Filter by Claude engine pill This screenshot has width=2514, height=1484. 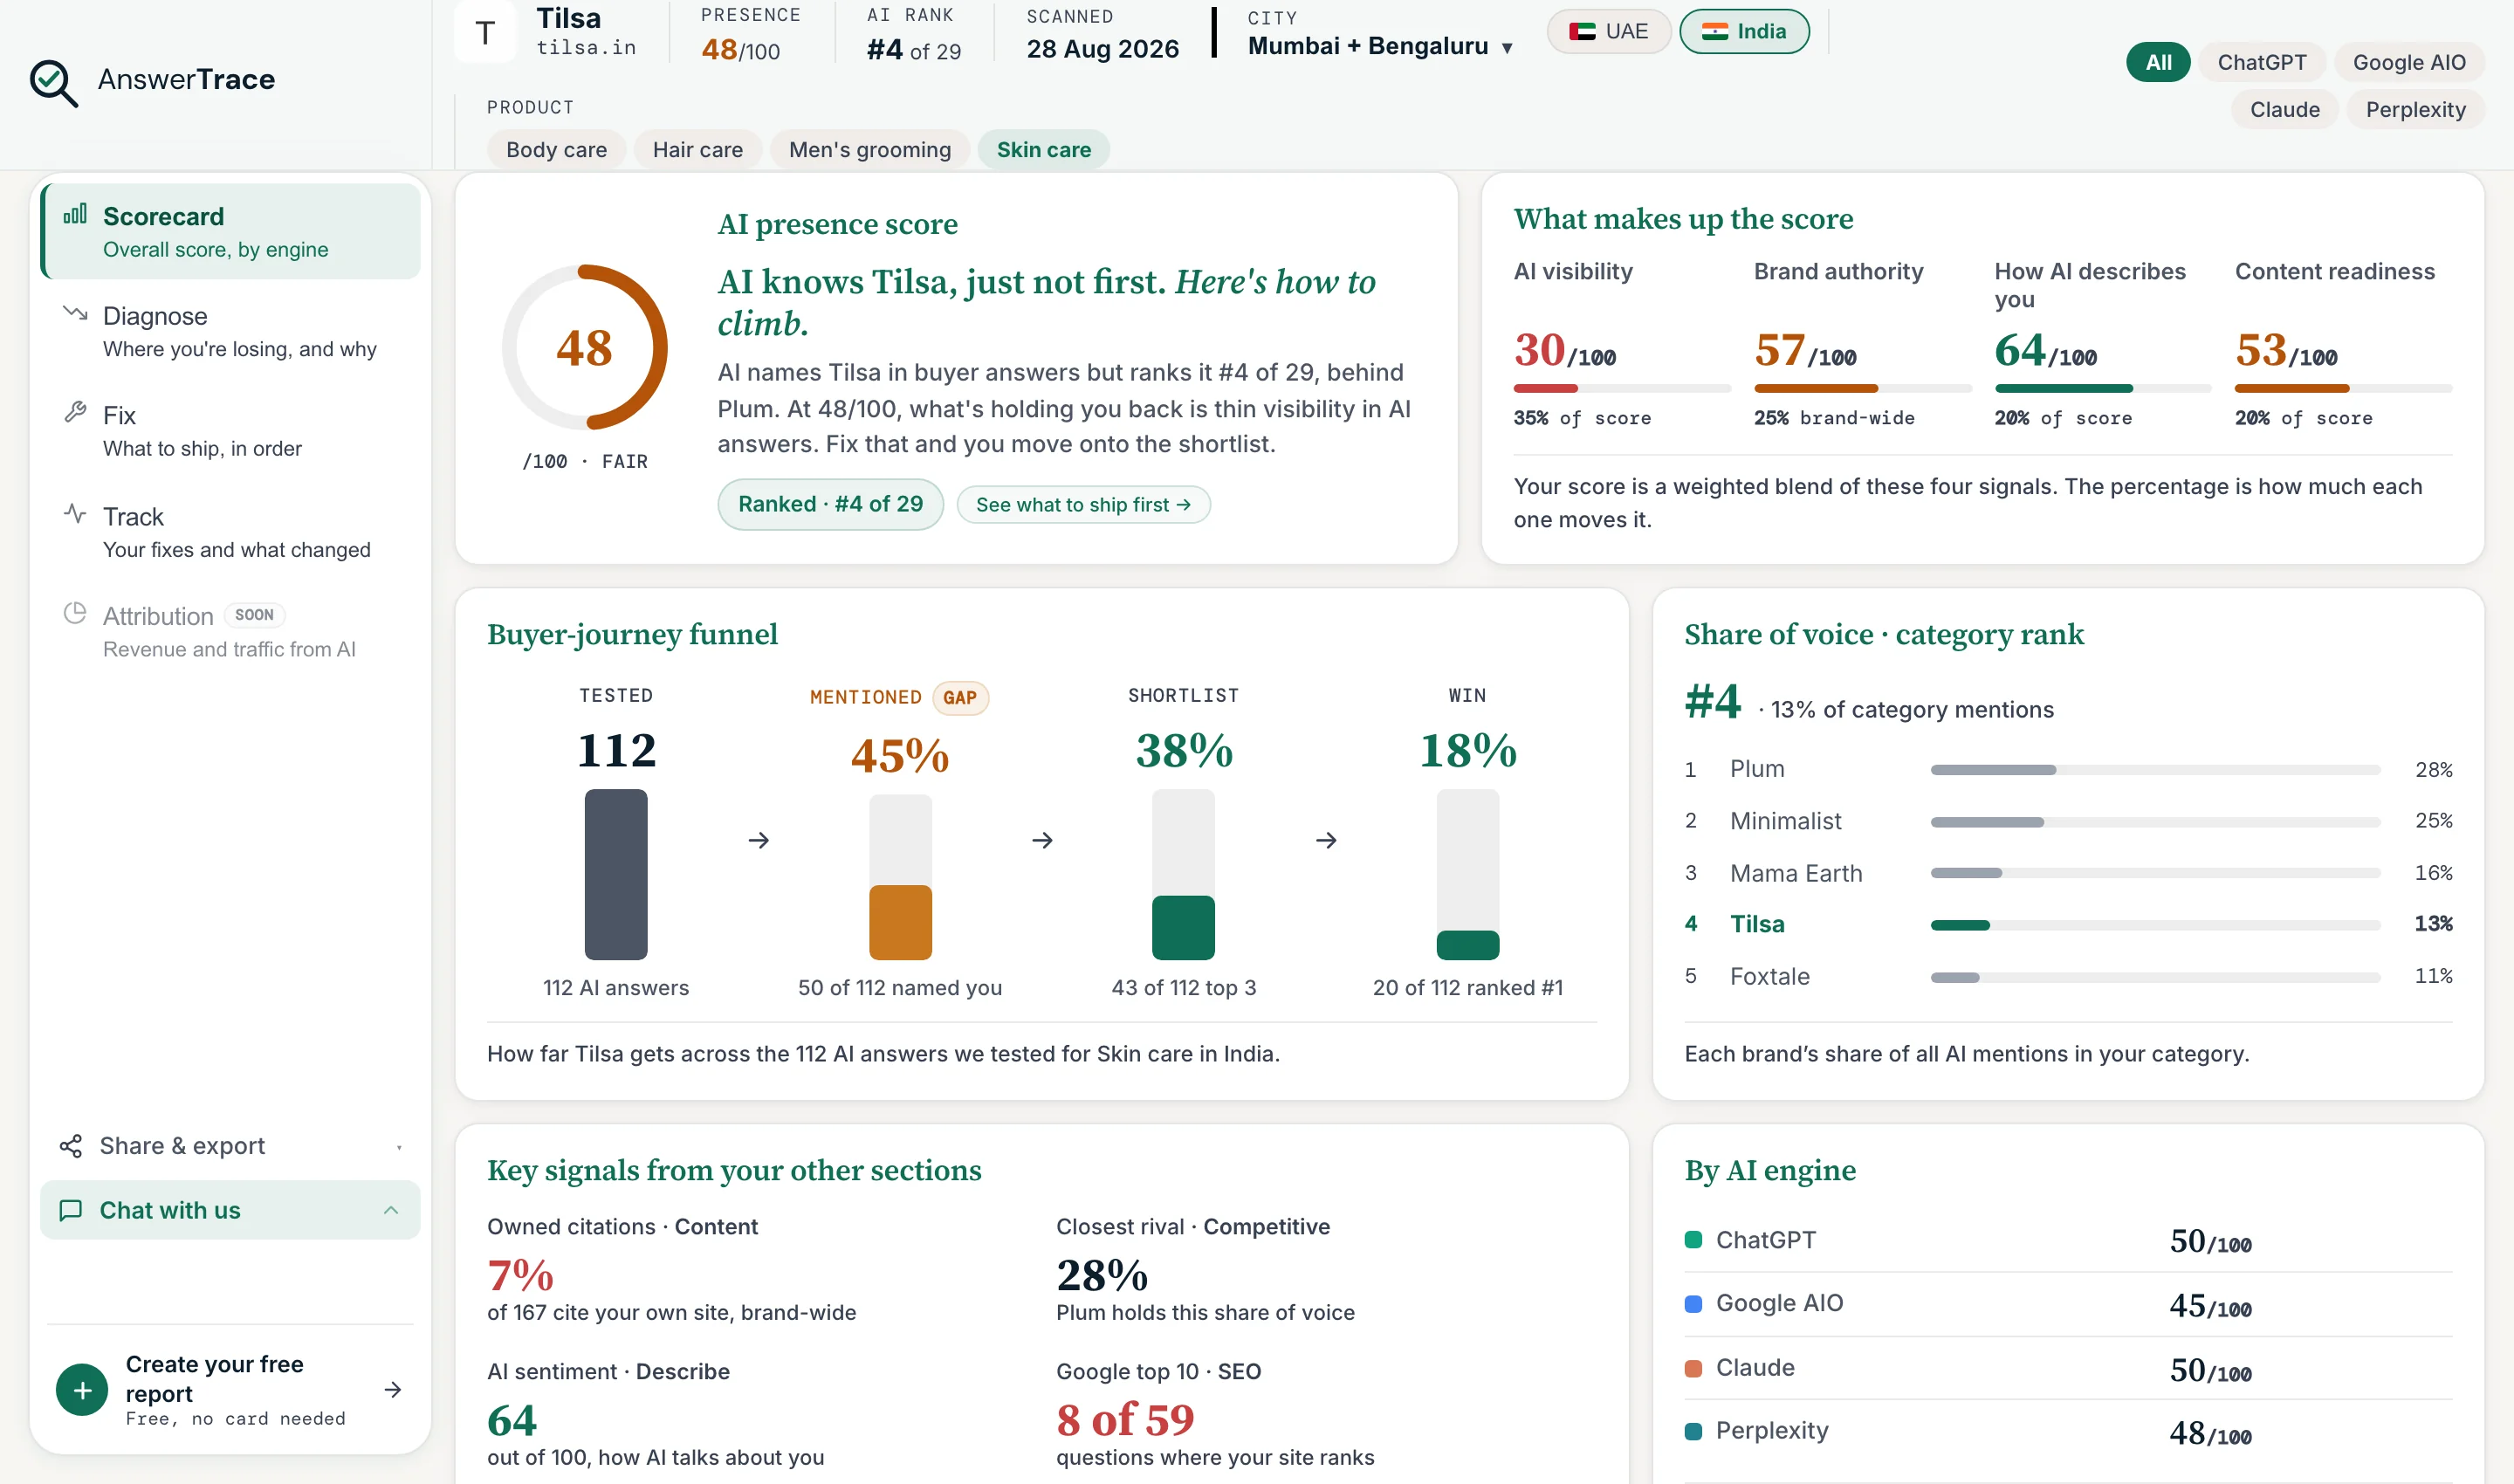tap(2285, 109)
